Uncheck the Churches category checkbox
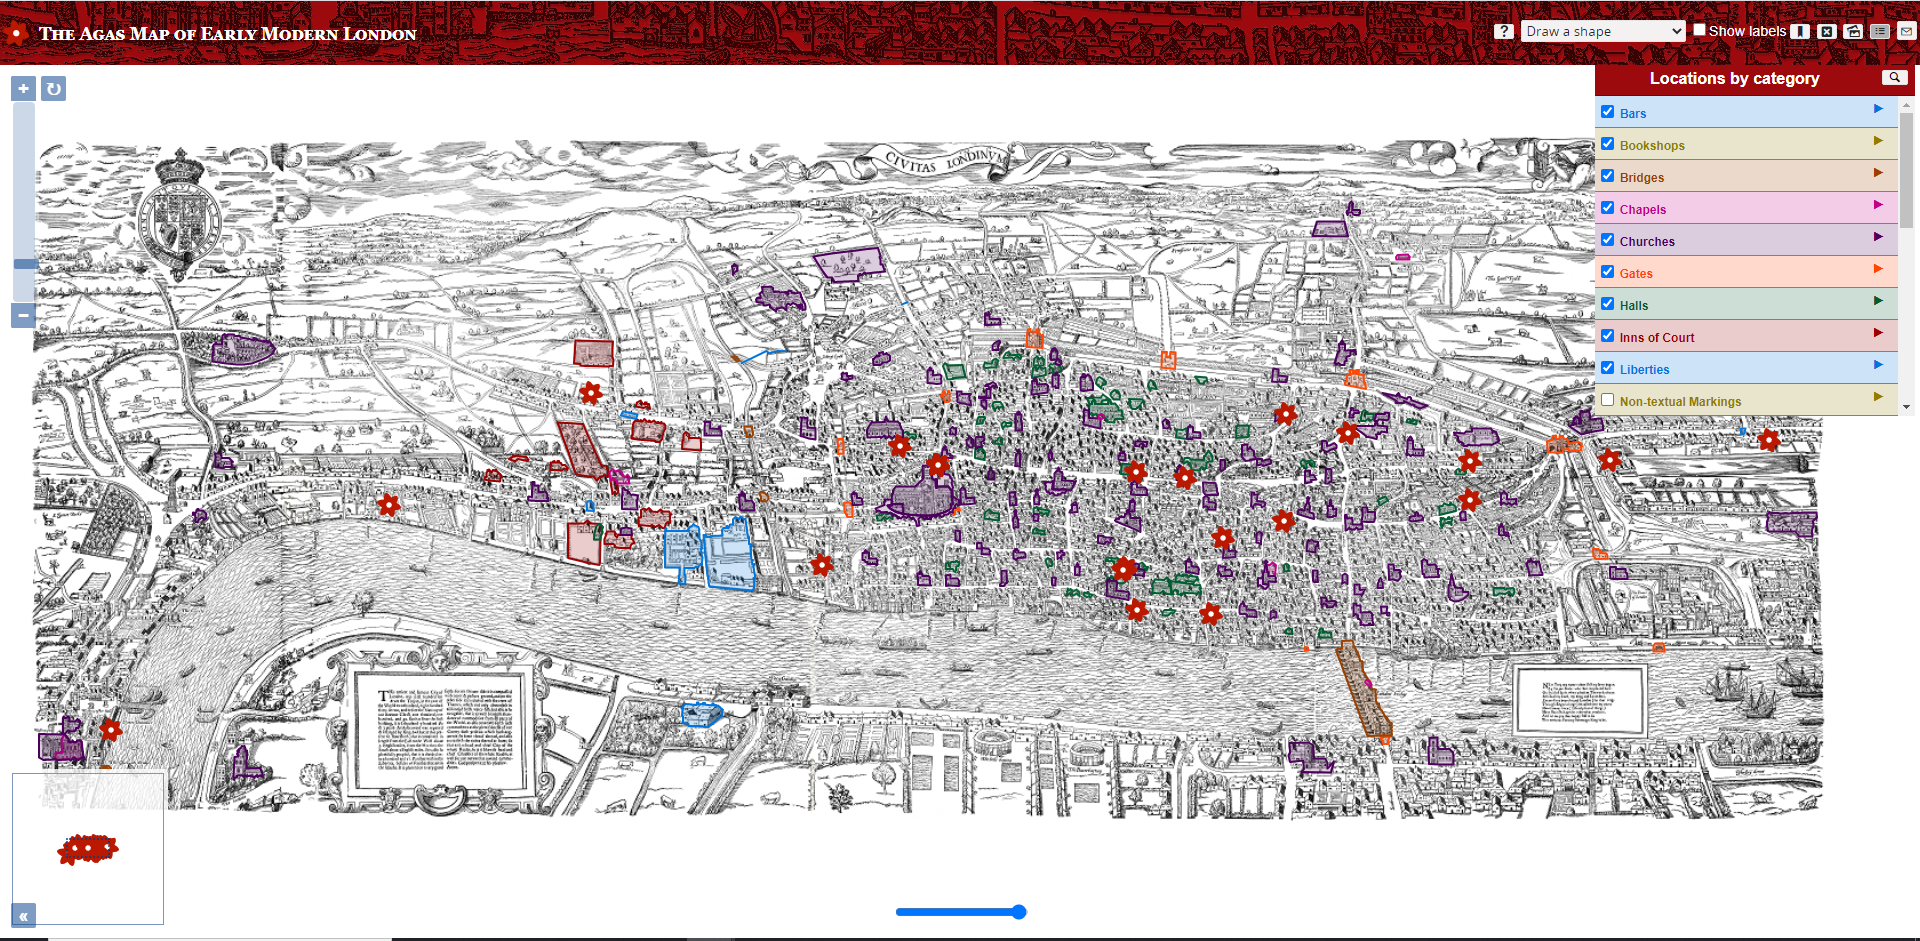1920x941 pixels. (1608, 240)
